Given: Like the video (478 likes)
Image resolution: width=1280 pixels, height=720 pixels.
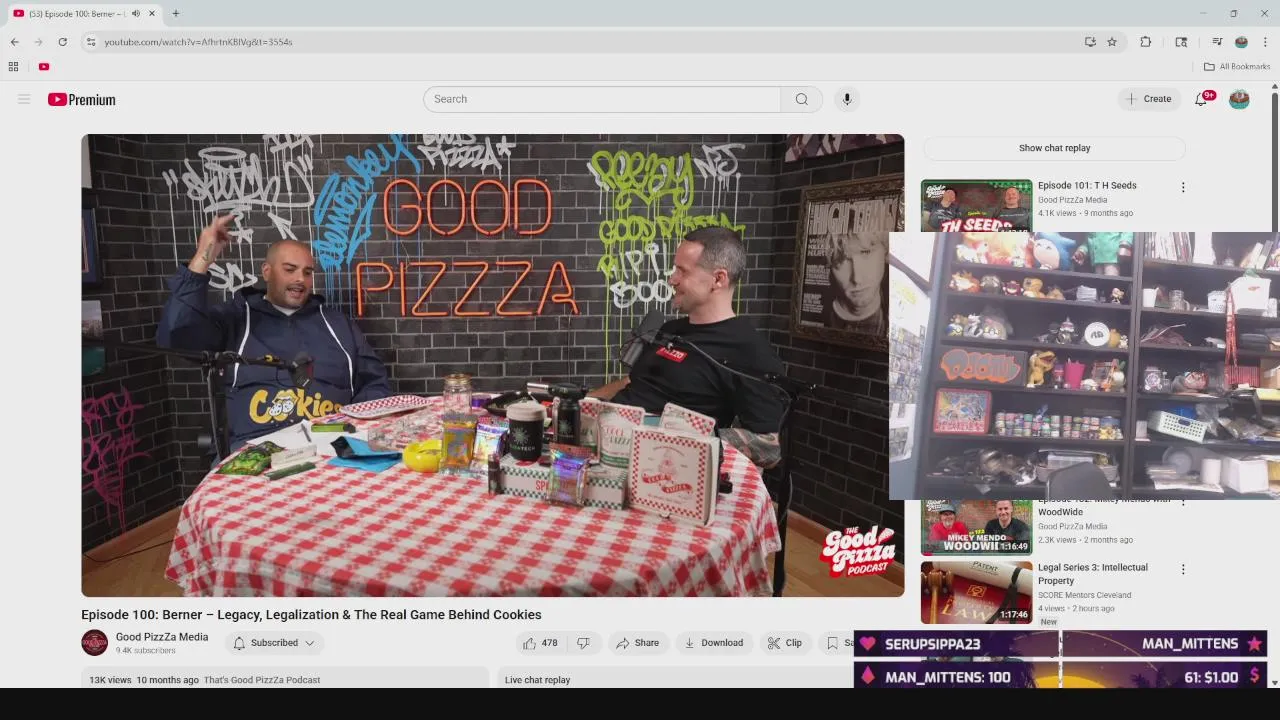Looking at the screenshot, I should (x=539, y=643).
